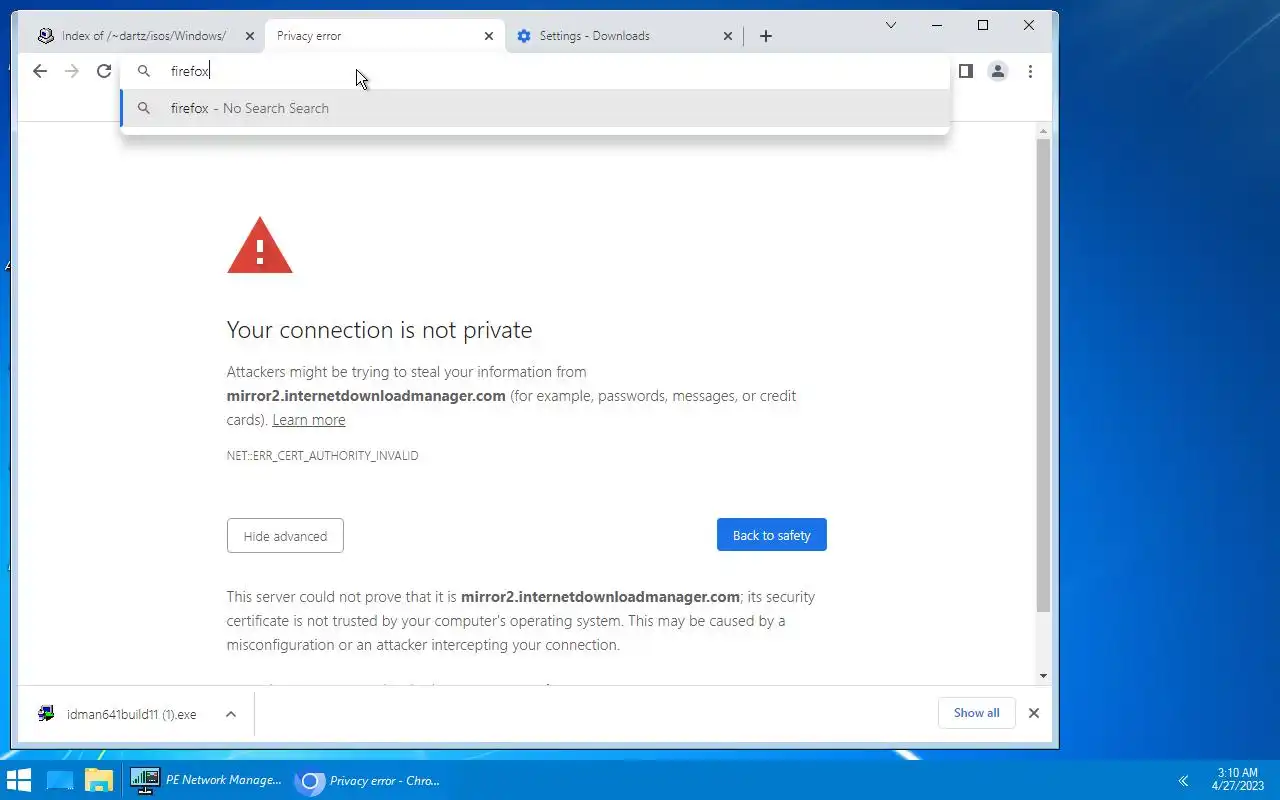Click Back to safety button

pos(771,535)
